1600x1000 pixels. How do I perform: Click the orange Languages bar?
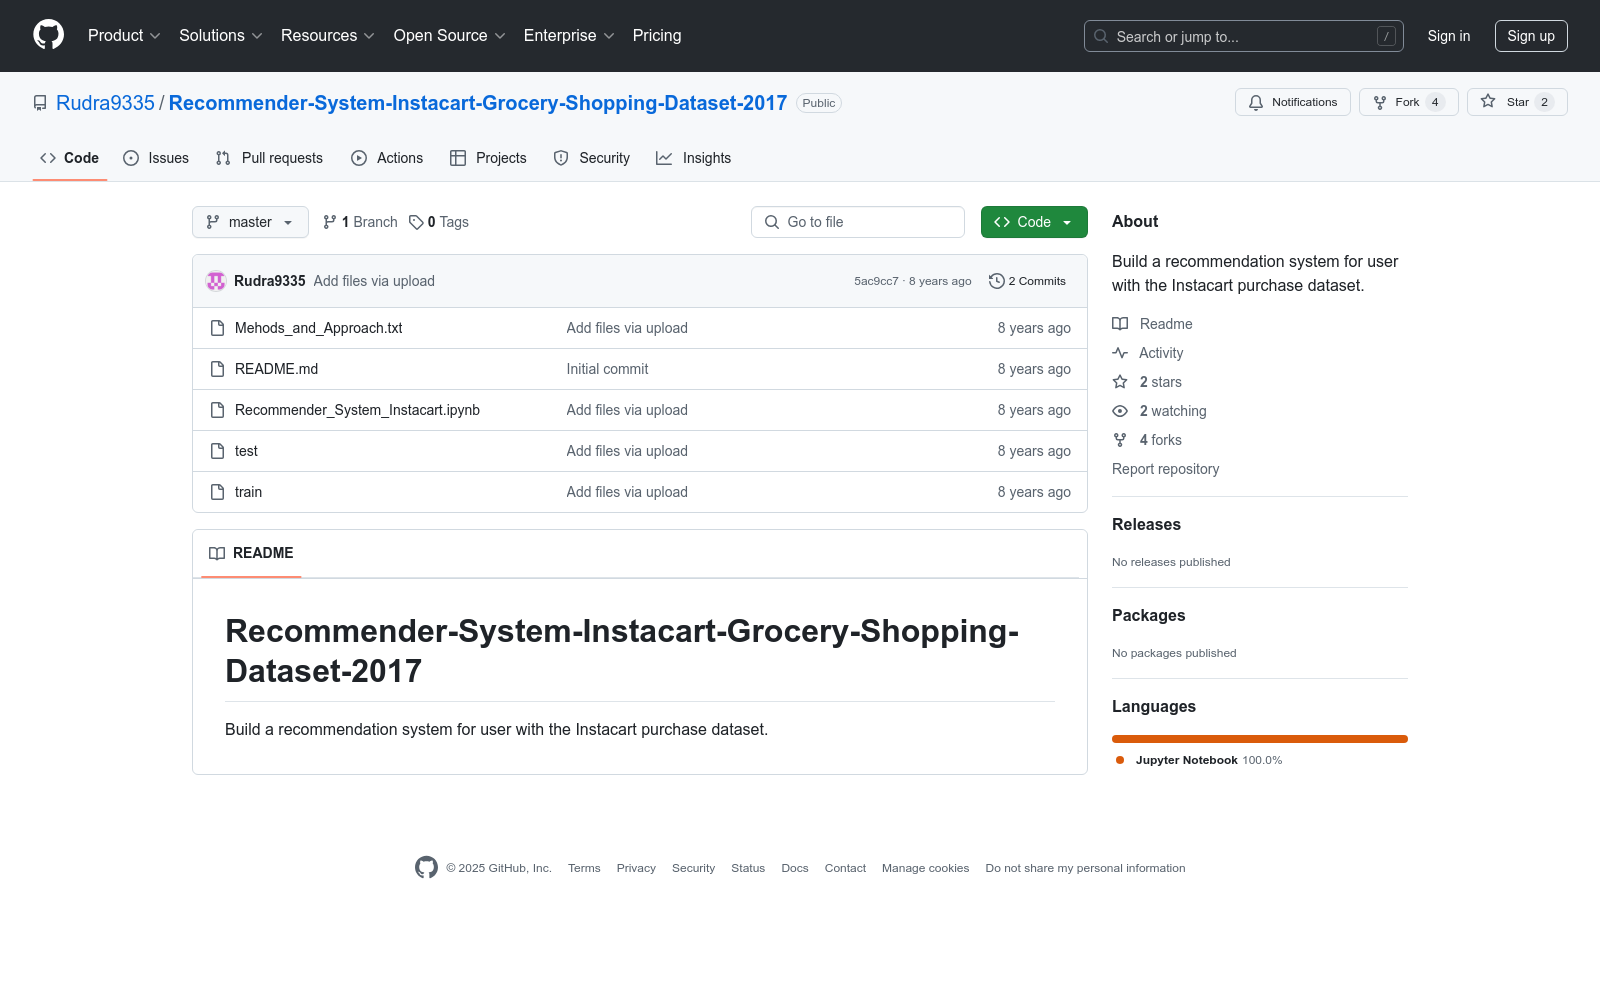(1260, 739)
